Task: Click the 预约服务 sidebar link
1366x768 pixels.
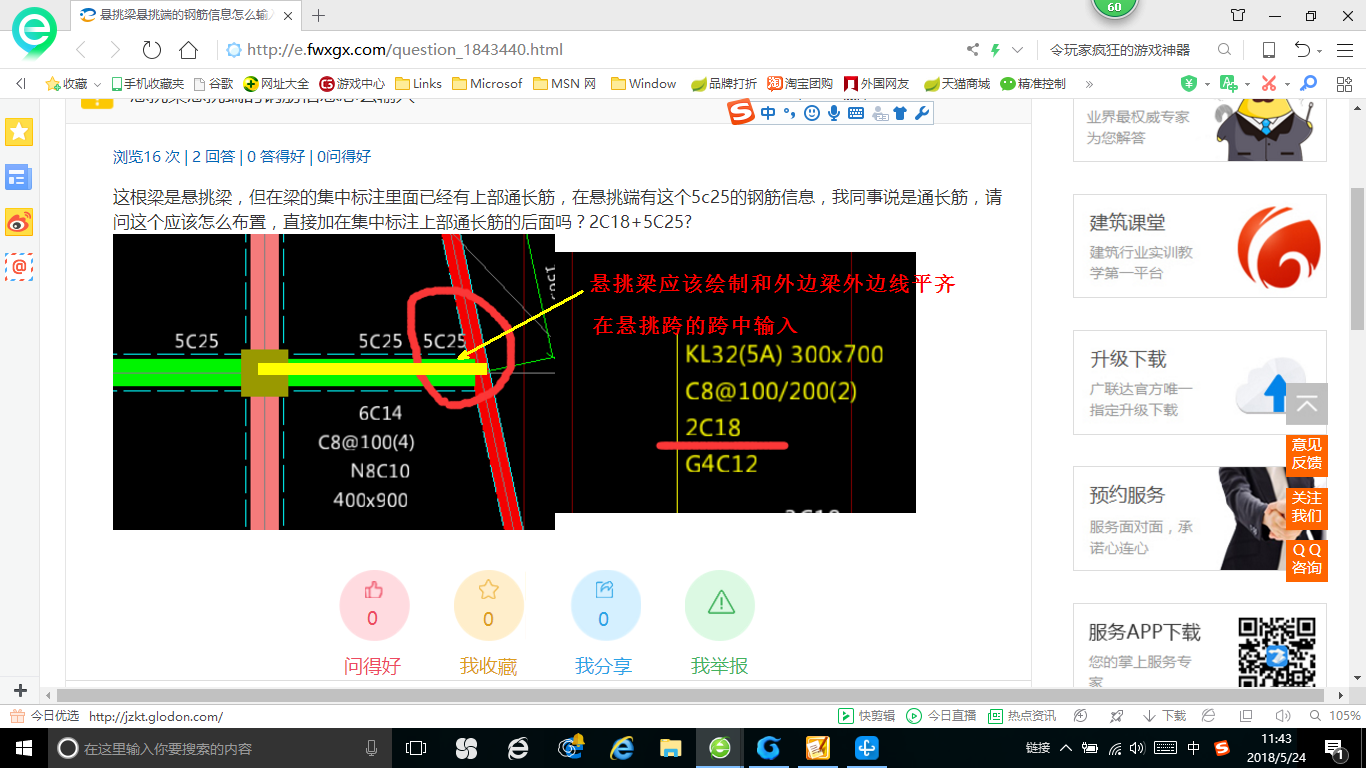Action: pyautogui.click(x=1199, y=518)
